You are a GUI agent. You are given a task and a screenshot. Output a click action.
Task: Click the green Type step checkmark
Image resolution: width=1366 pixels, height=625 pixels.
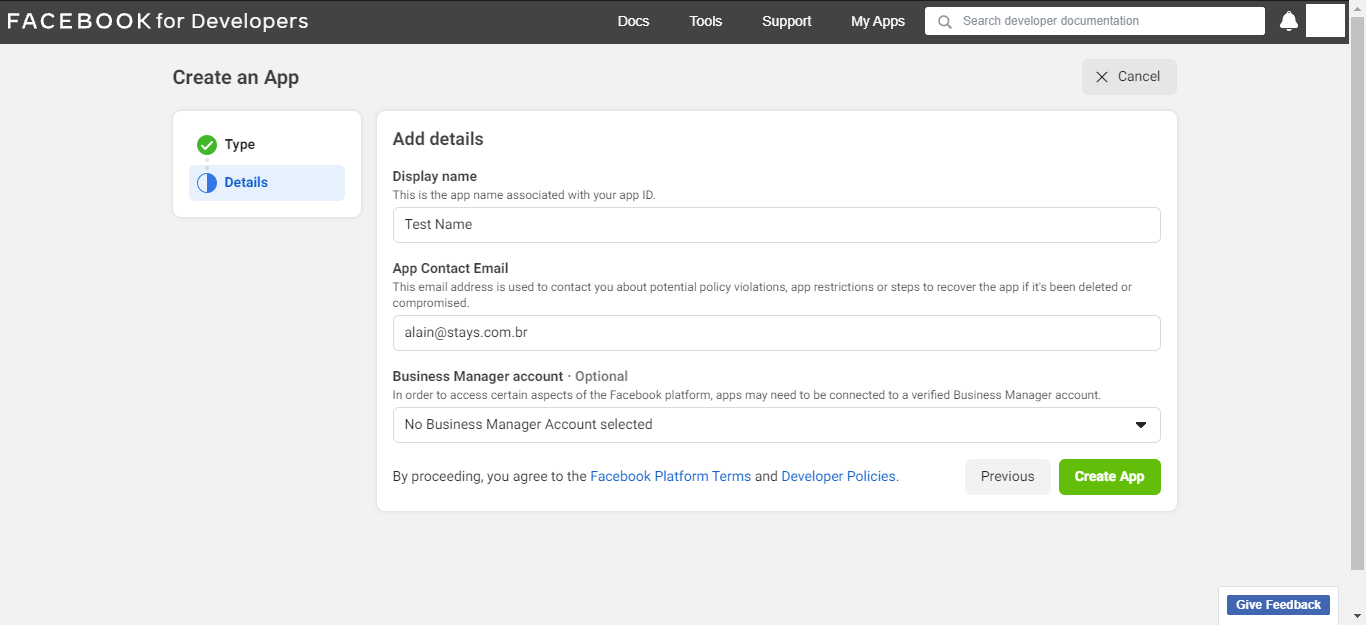207,145
